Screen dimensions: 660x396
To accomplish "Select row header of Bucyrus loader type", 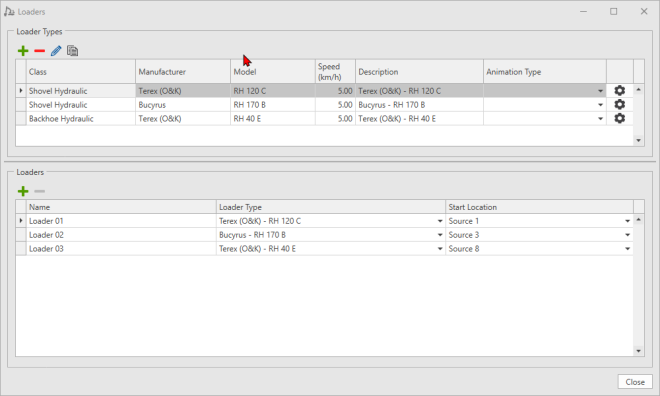I will pos(21,105).
